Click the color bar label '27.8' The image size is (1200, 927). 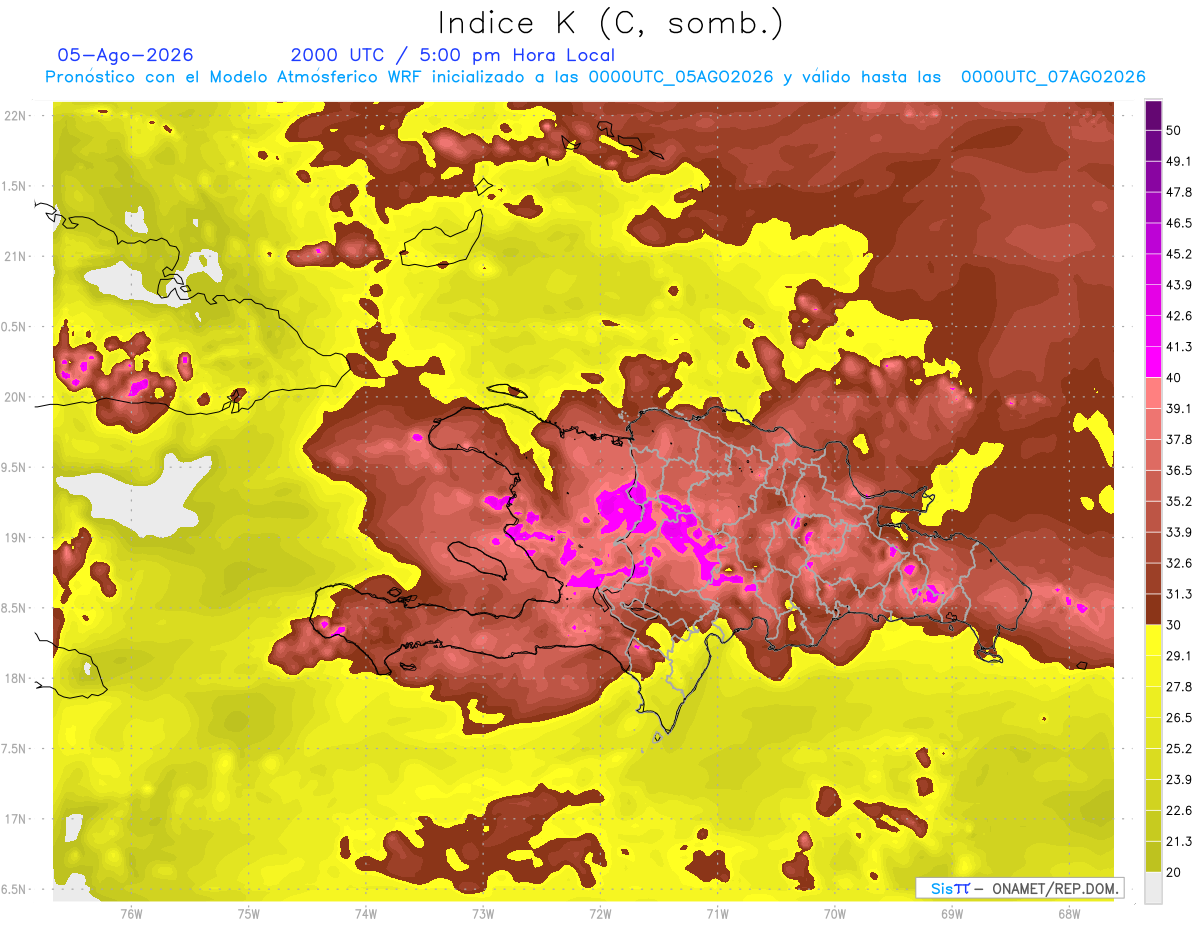(x=1178, y=687)
